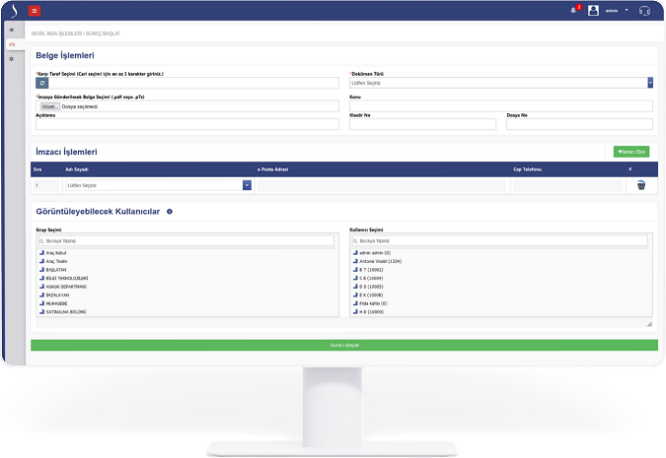
Task: Open the settings gear in left sidebar
Action: pyautogui.click(x=11, y=59)
